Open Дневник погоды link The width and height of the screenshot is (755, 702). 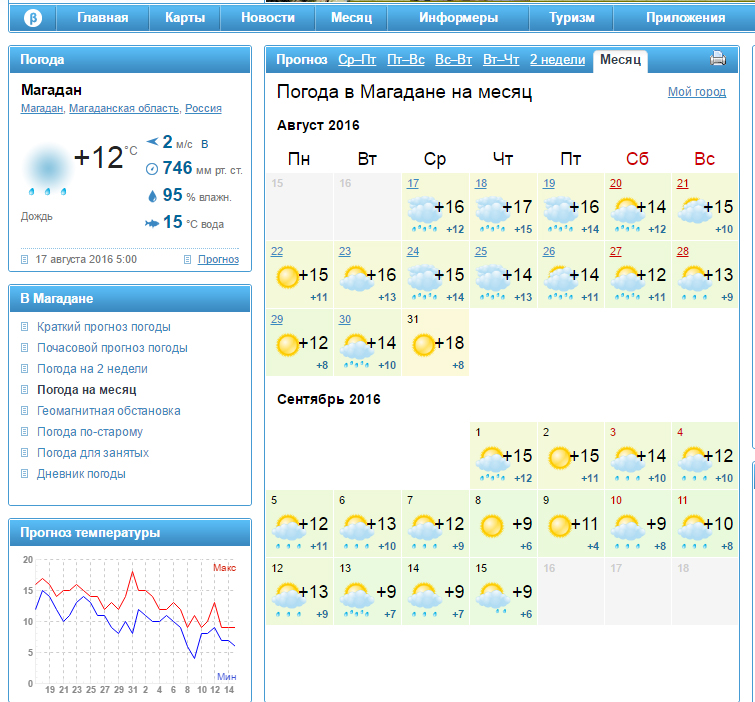coord(81,474)
